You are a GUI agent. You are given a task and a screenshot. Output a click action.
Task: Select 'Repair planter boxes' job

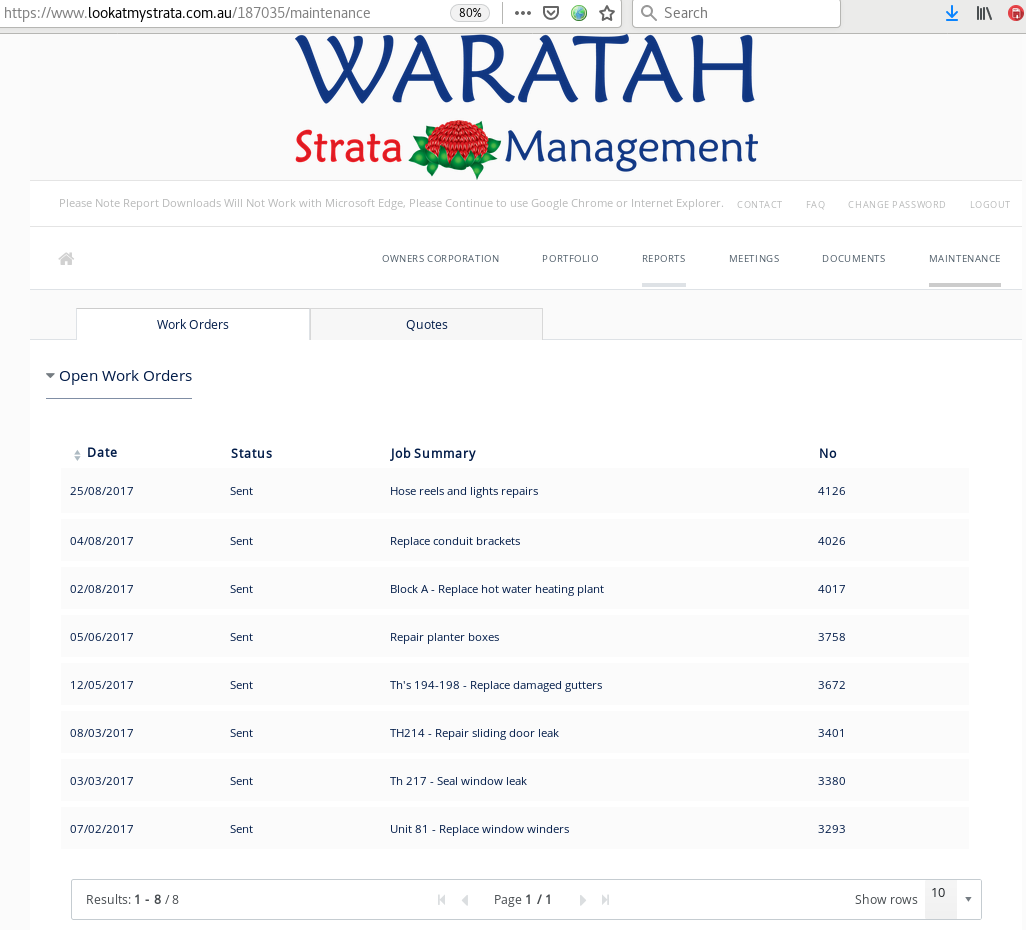[444, 637]
